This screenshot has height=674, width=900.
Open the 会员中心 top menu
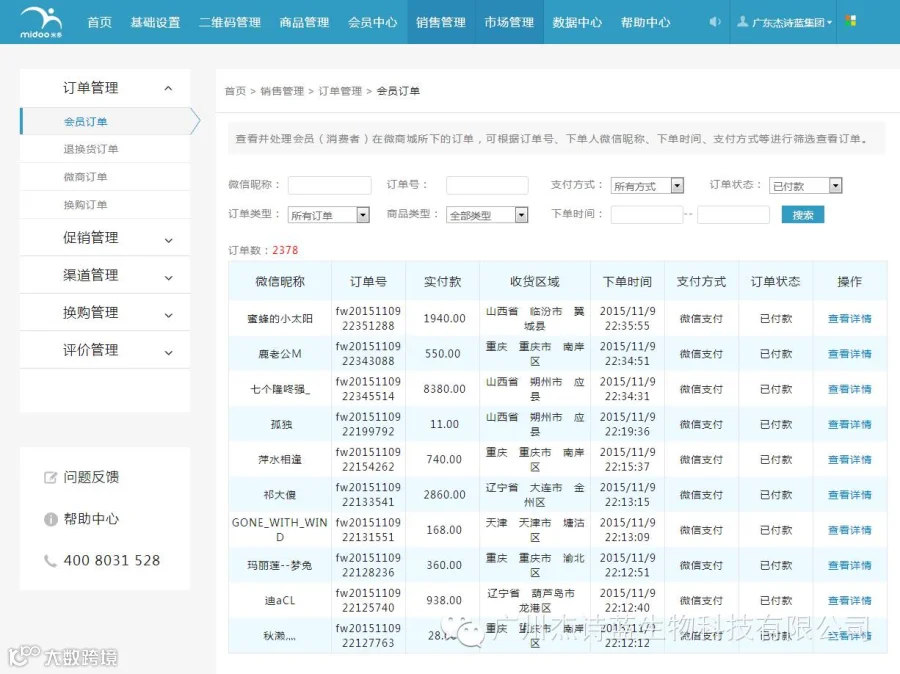pyautogui.click(x=373, y=22)
